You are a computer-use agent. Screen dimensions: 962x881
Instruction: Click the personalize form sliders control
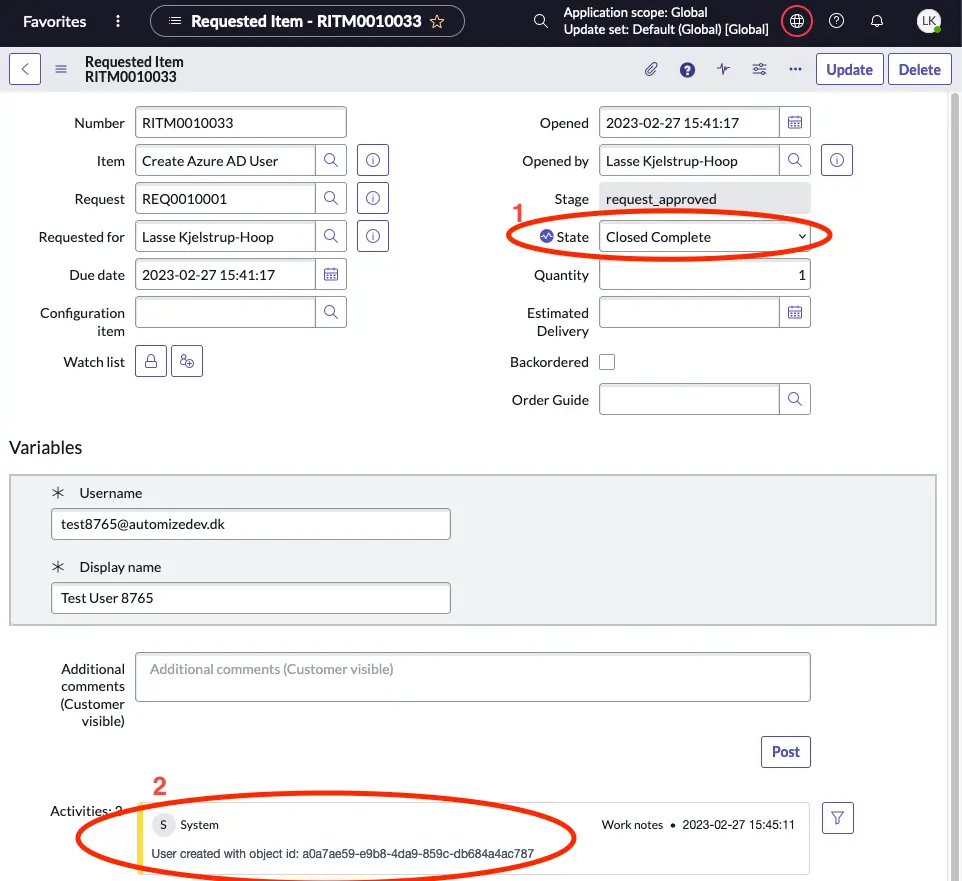(x=759, y=69)
